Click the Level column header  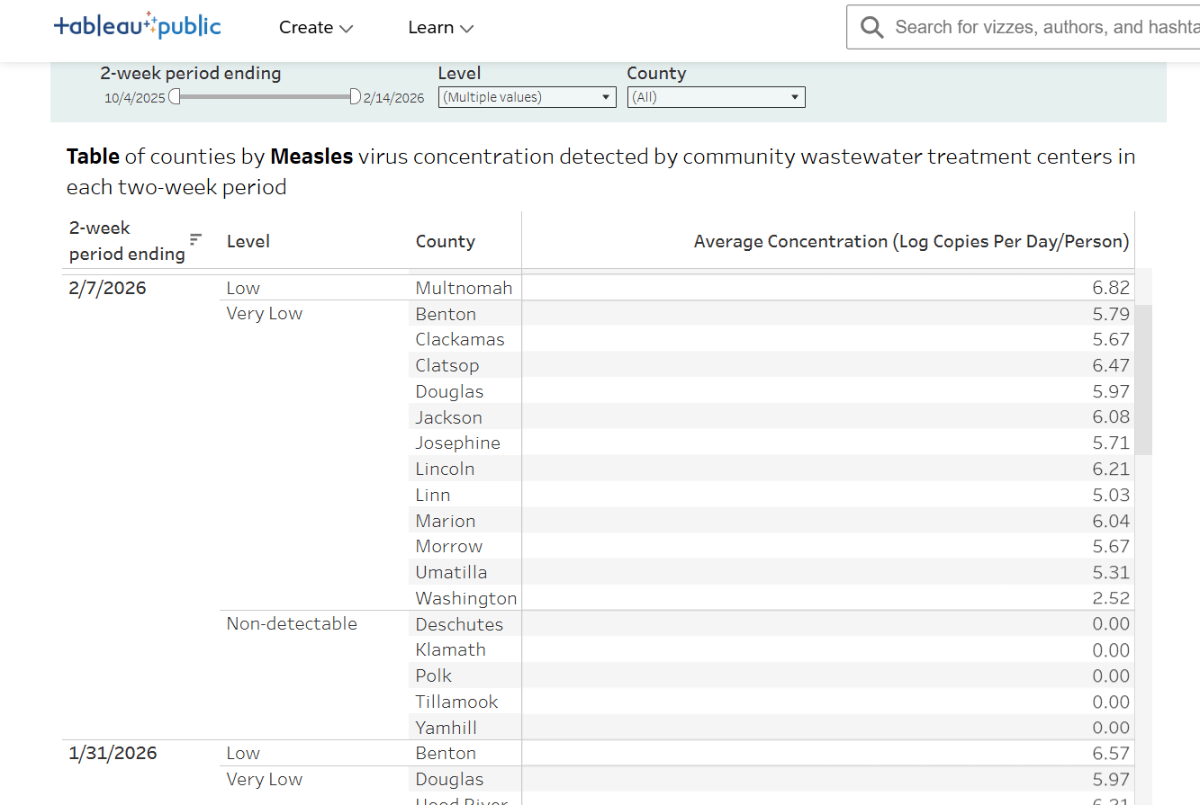(x=248, y=241)
